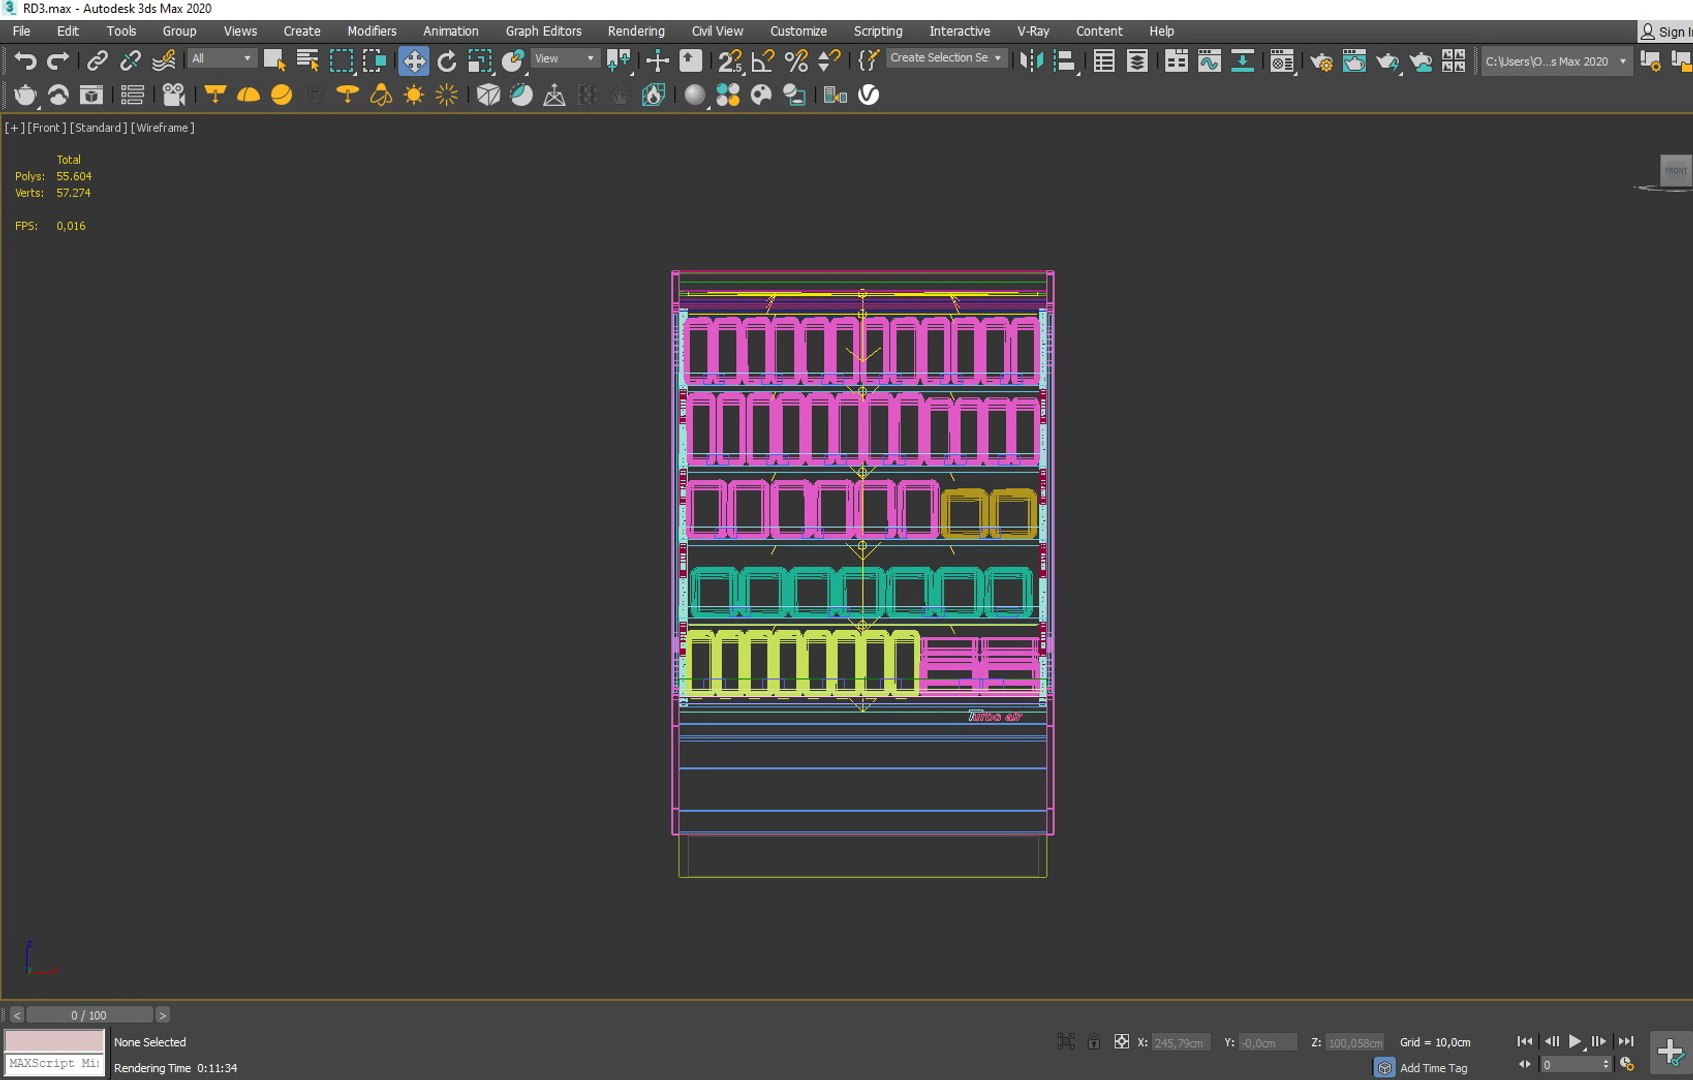
Task: Step to the next frame
Action: coord(1599,1042)
